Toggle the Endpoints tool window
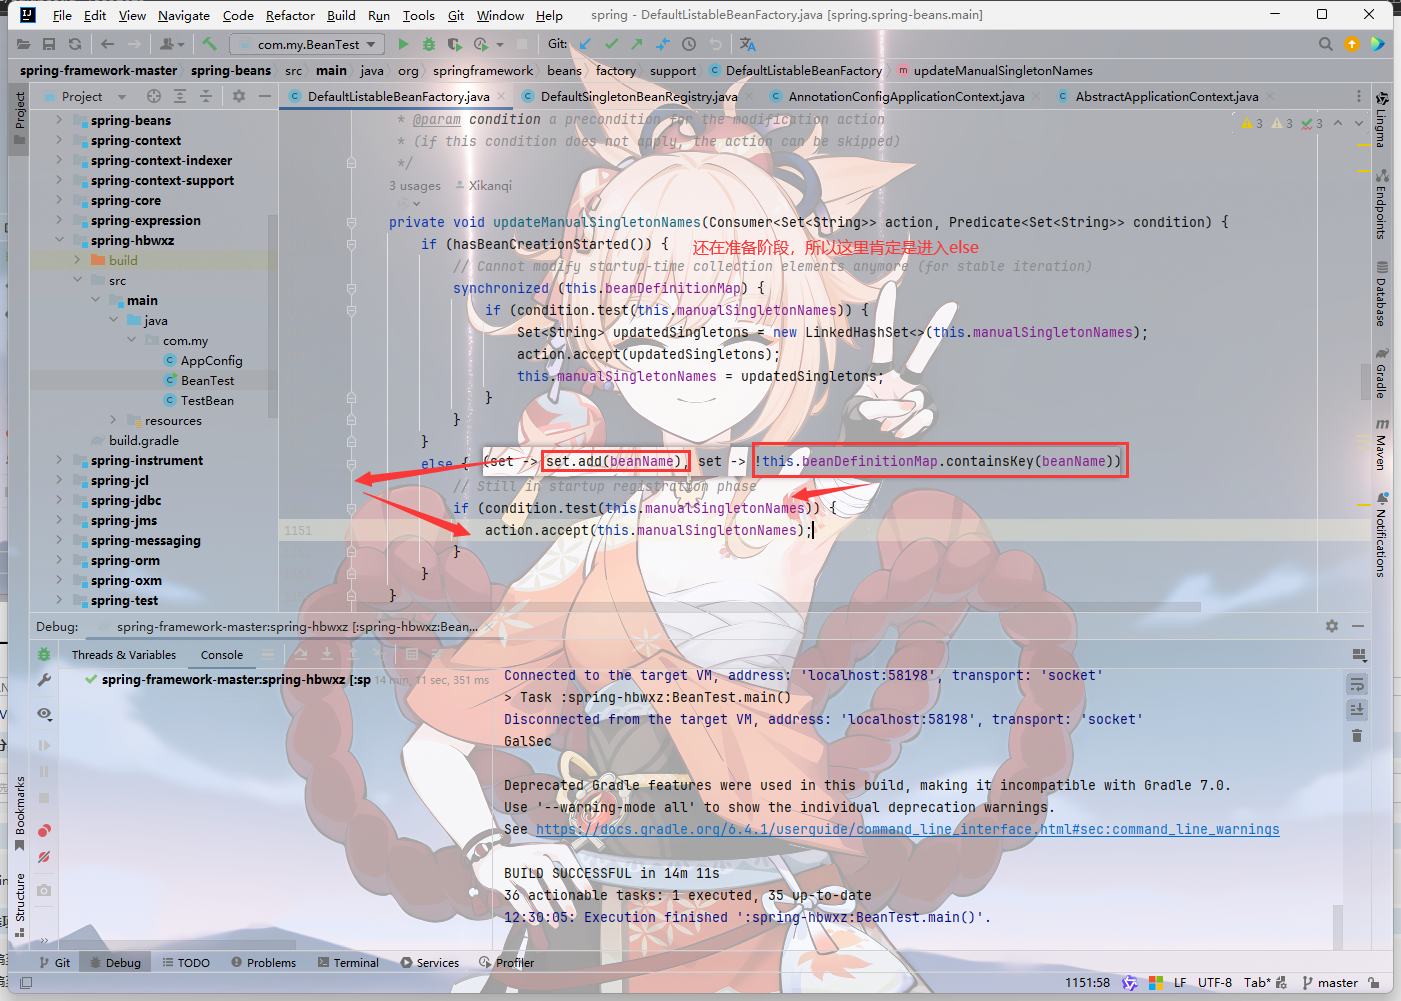 coord(1381,204)
